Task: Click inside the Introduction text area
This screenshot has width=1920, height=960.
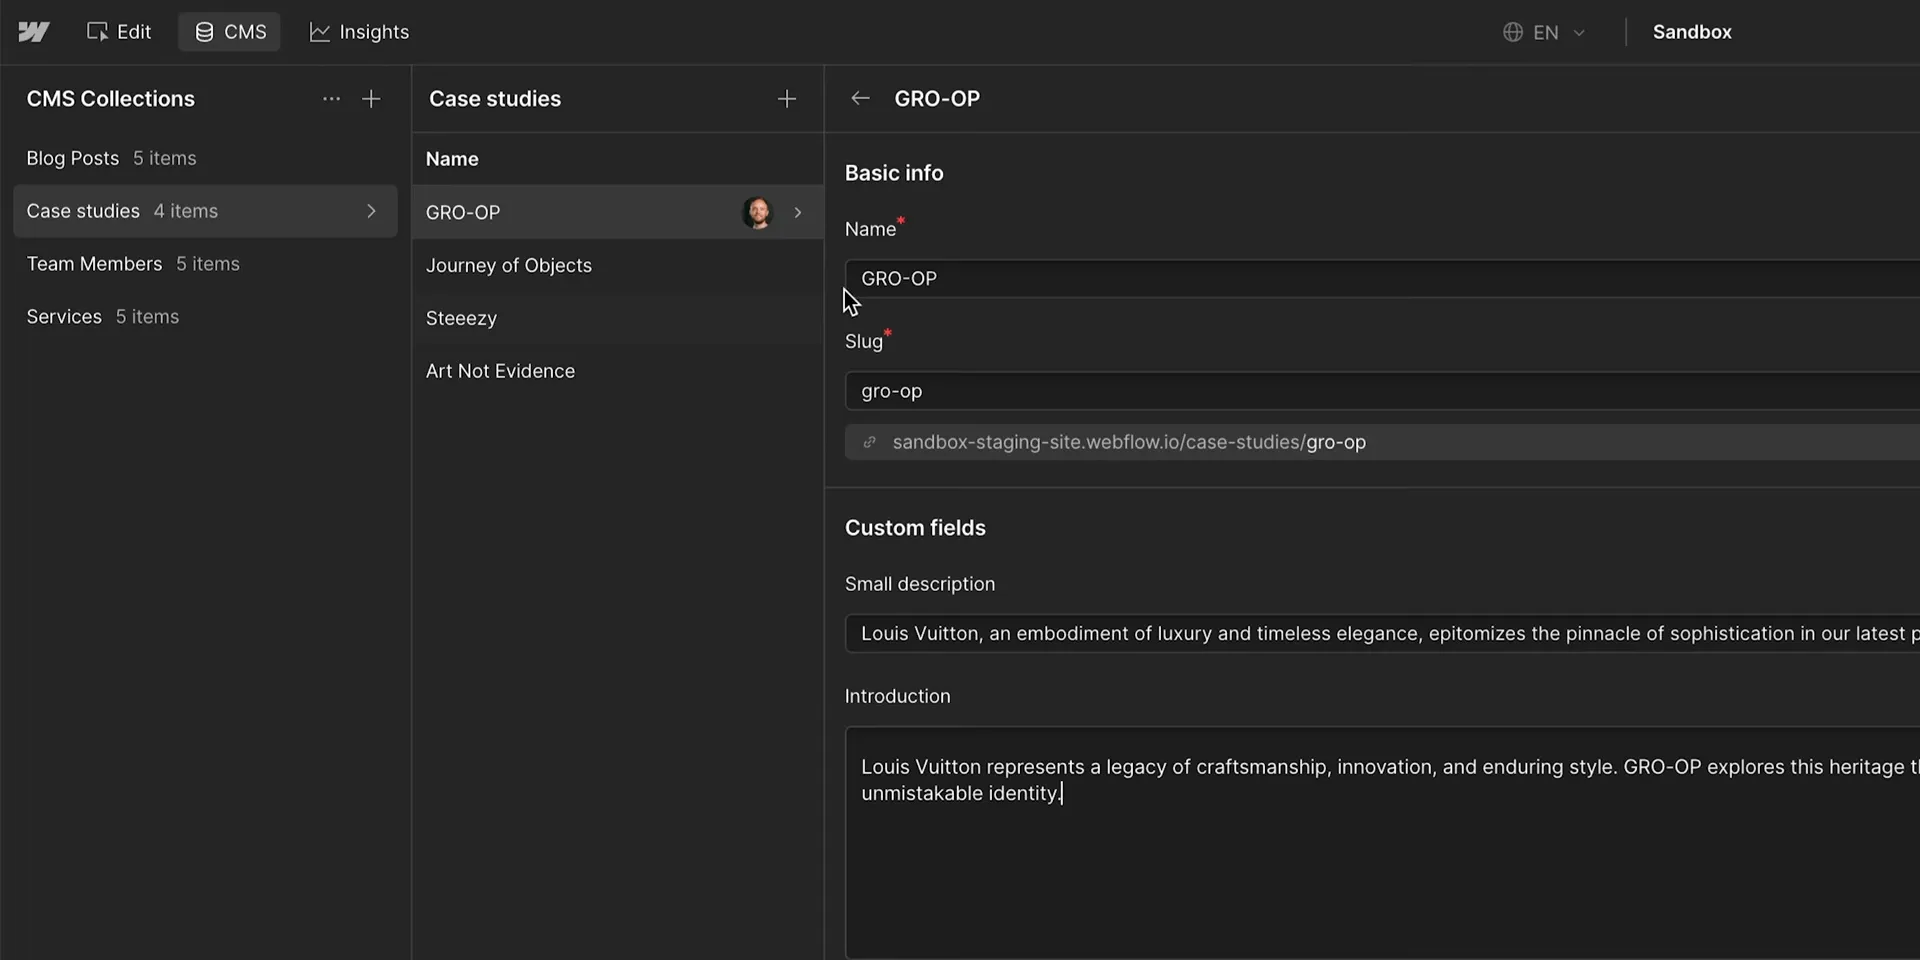Action: pyautogui.click(x=1382, y=843)
